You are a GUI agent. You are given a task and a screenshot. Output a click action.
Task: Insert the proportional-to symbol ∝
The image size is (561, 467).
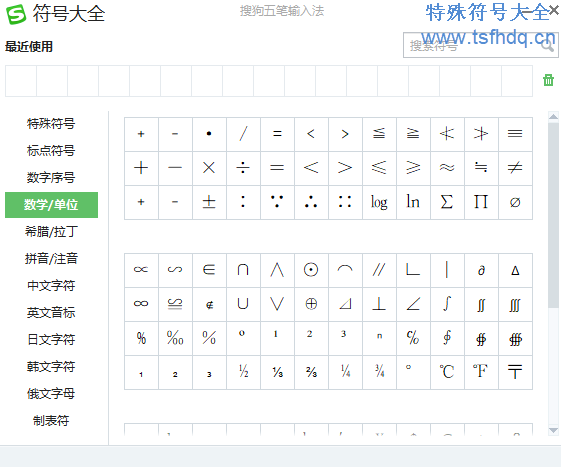tap(141, 270)
